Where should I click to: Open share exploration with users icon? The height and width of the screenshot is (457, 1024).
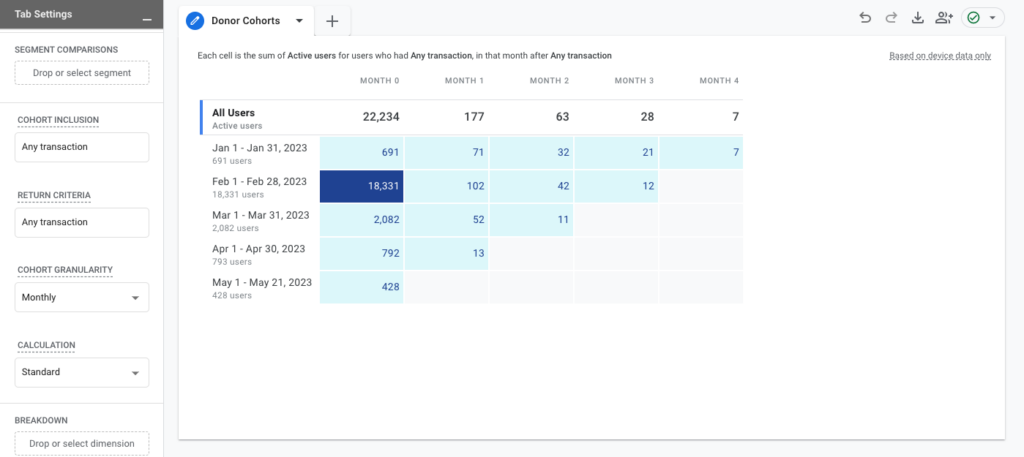click(x=944, y=18)
